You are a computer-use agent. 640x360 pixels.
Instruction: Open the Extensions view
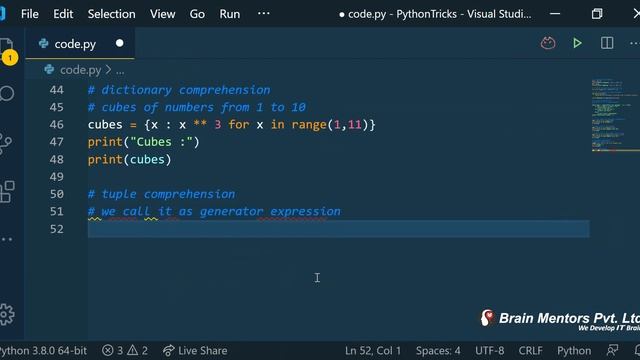[x=7, y=191]
